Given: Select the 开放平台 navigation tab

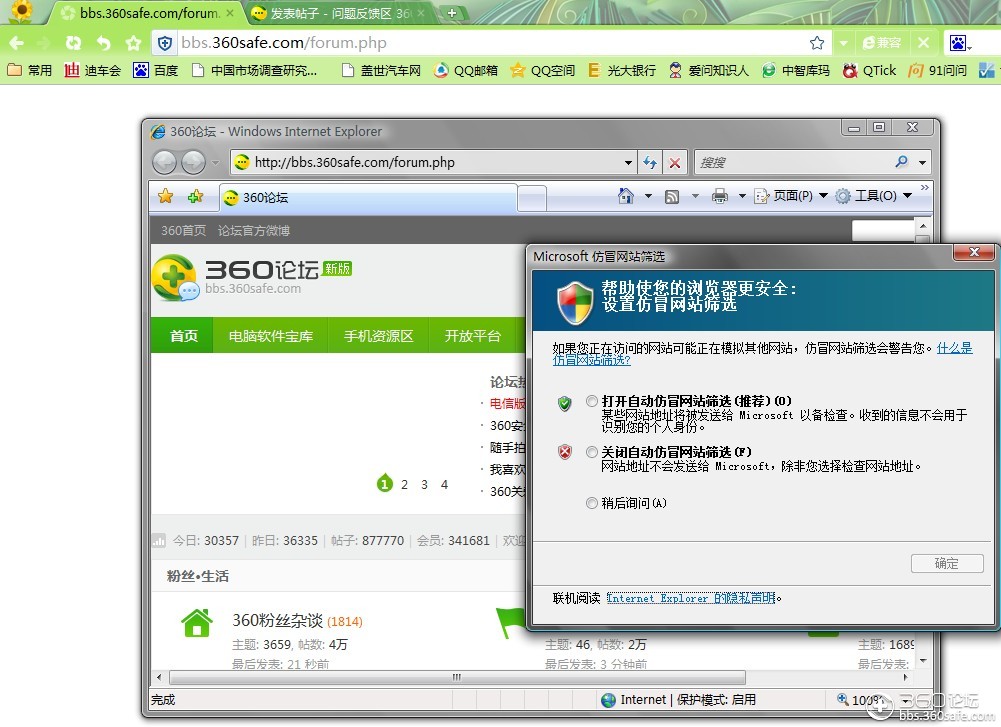Looking at the screenshot, I should pos(472,336).
